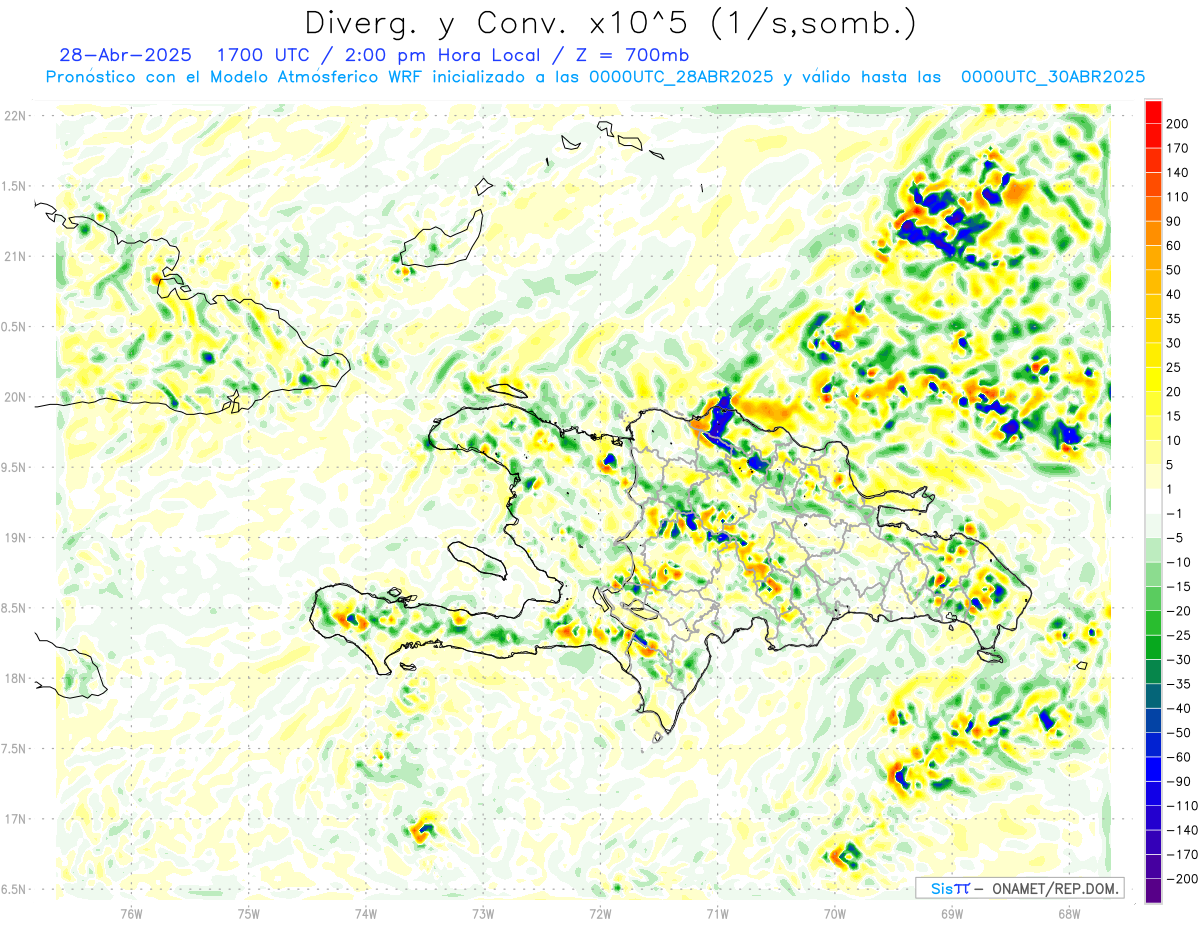Click the '60' colorbar label

coord(1174,246)
